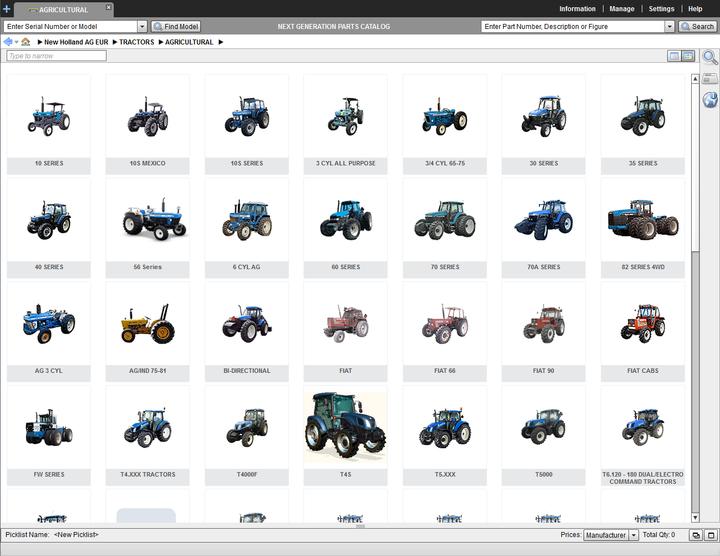
Task: Click the Type to narrow filter box
Action: pyautogui.click(x=56, y=56)
